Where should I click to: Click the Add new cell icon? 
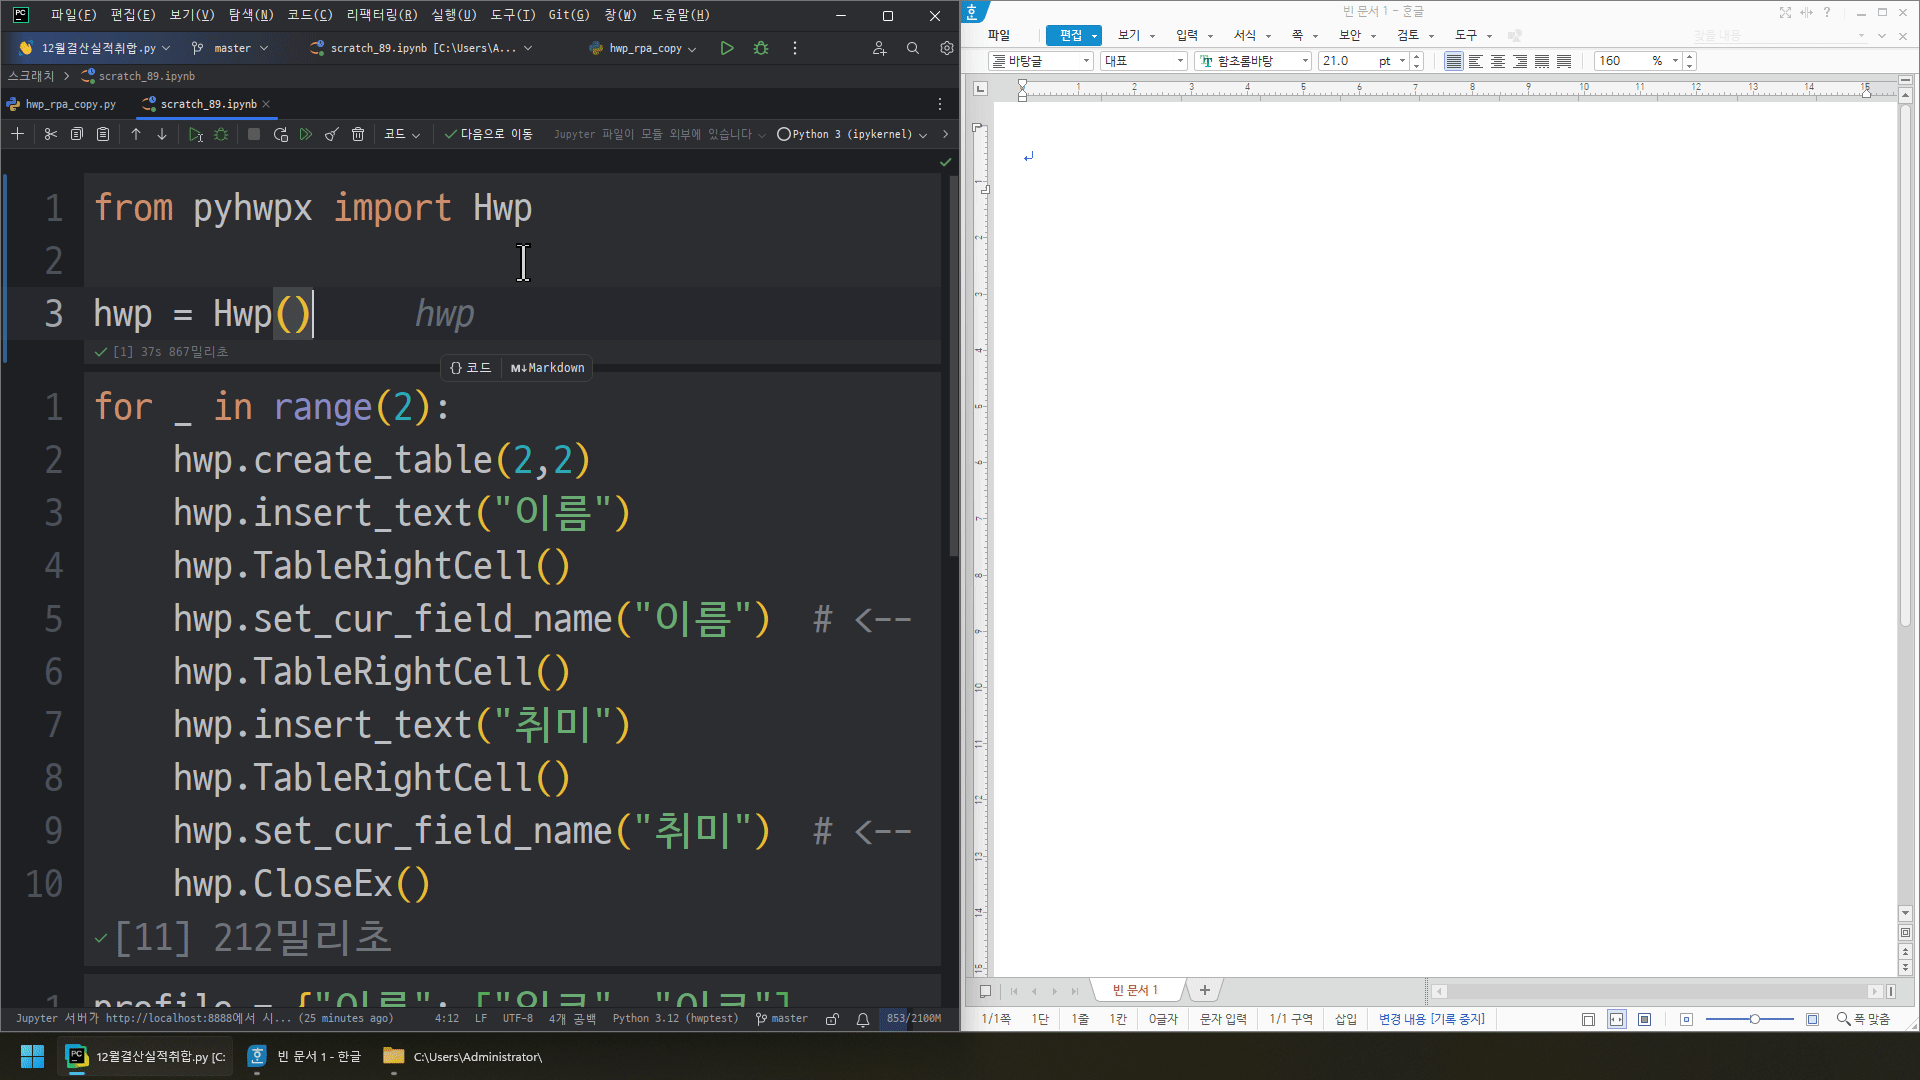point(17,133)
